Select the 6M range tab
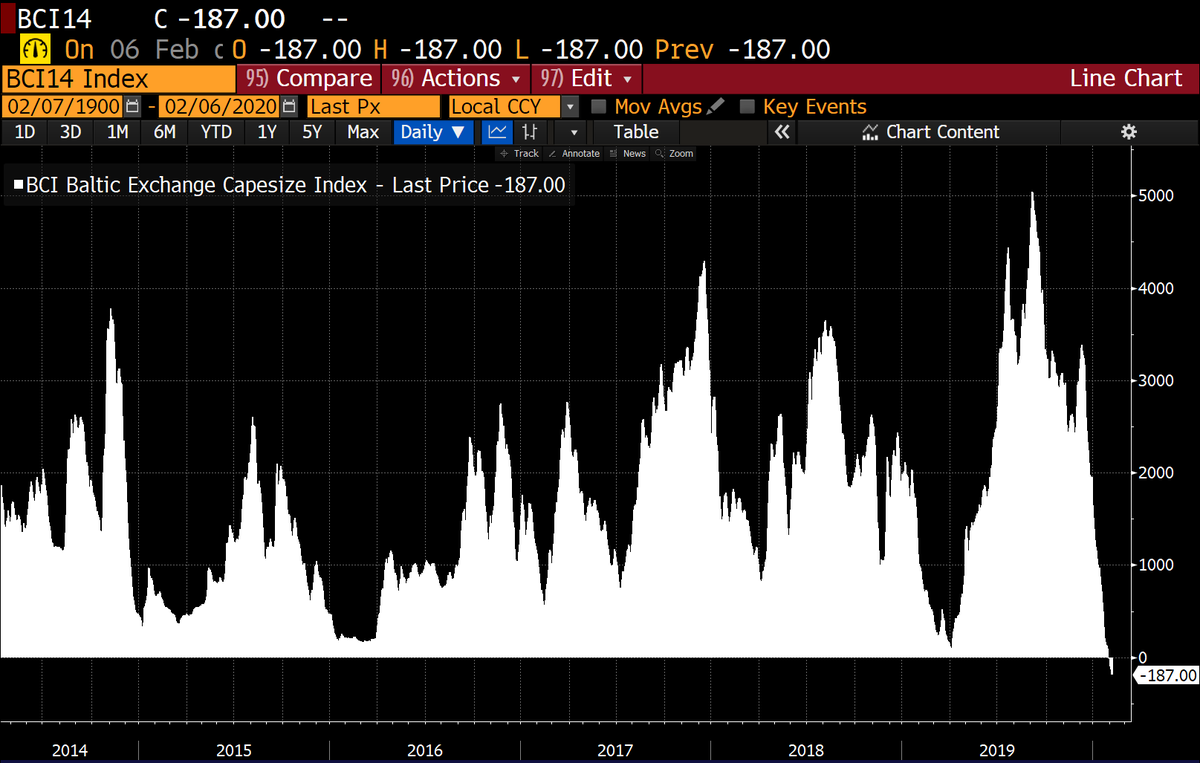 tap(165, 132)
